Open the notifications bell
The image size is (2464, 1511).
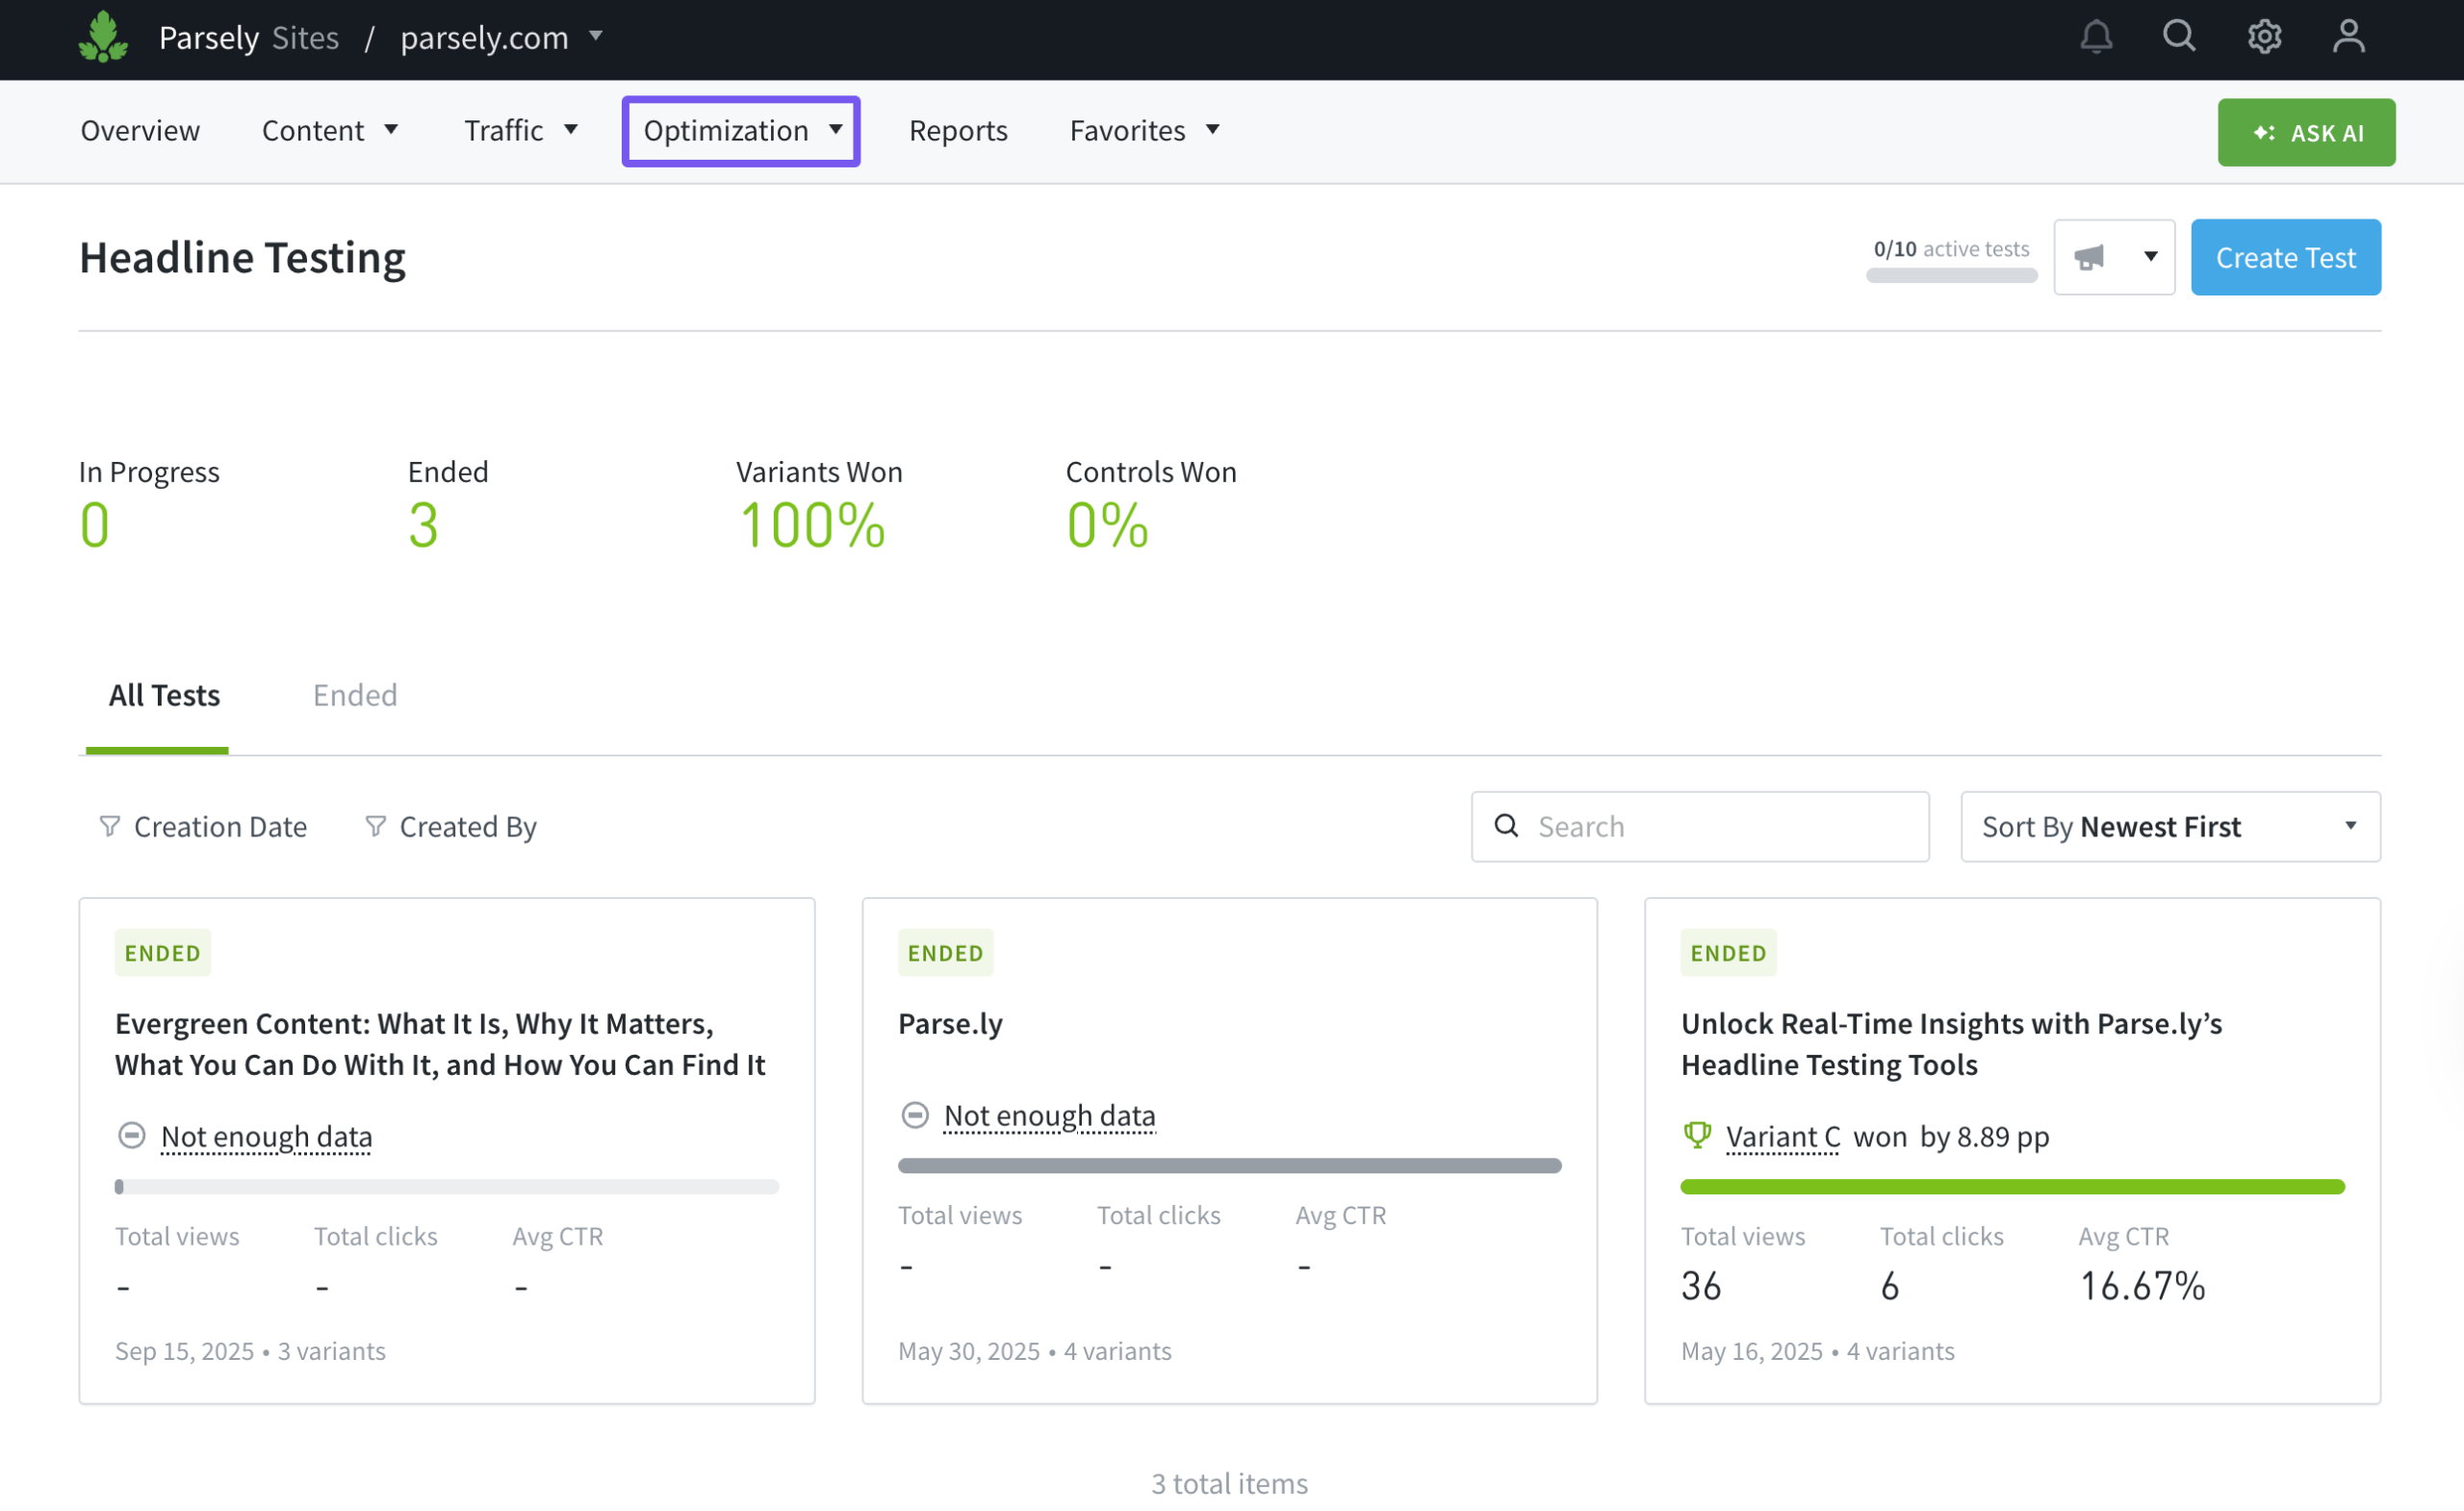2095,37
